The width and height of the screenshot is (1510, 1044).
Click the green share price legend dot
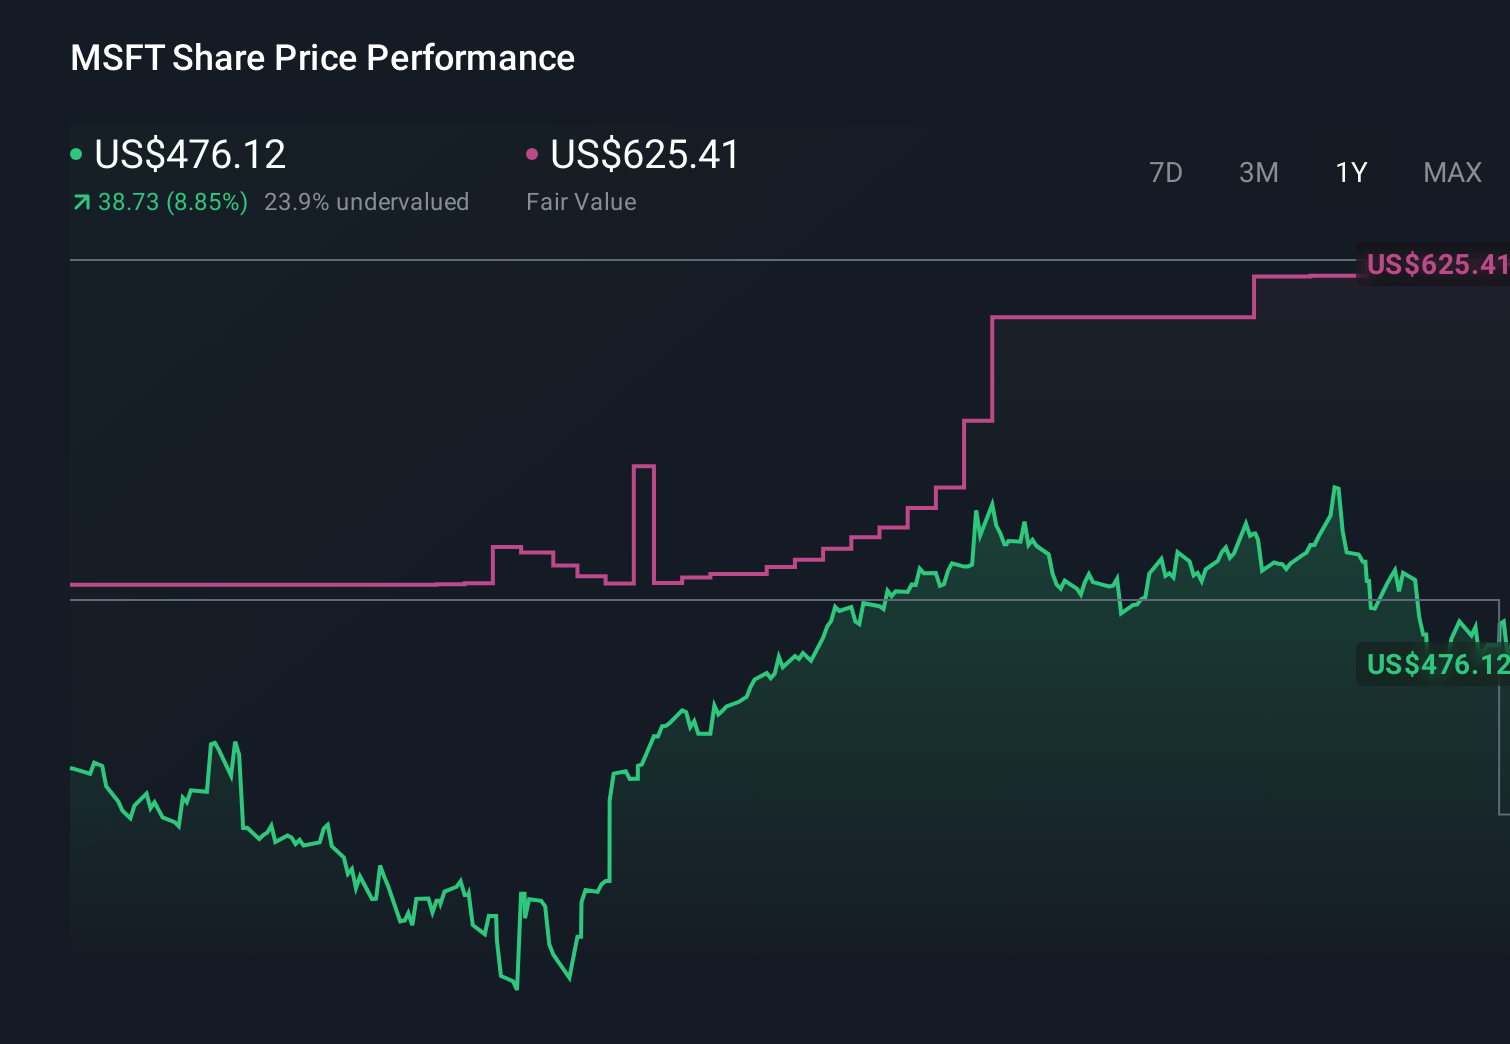point(77,152)
